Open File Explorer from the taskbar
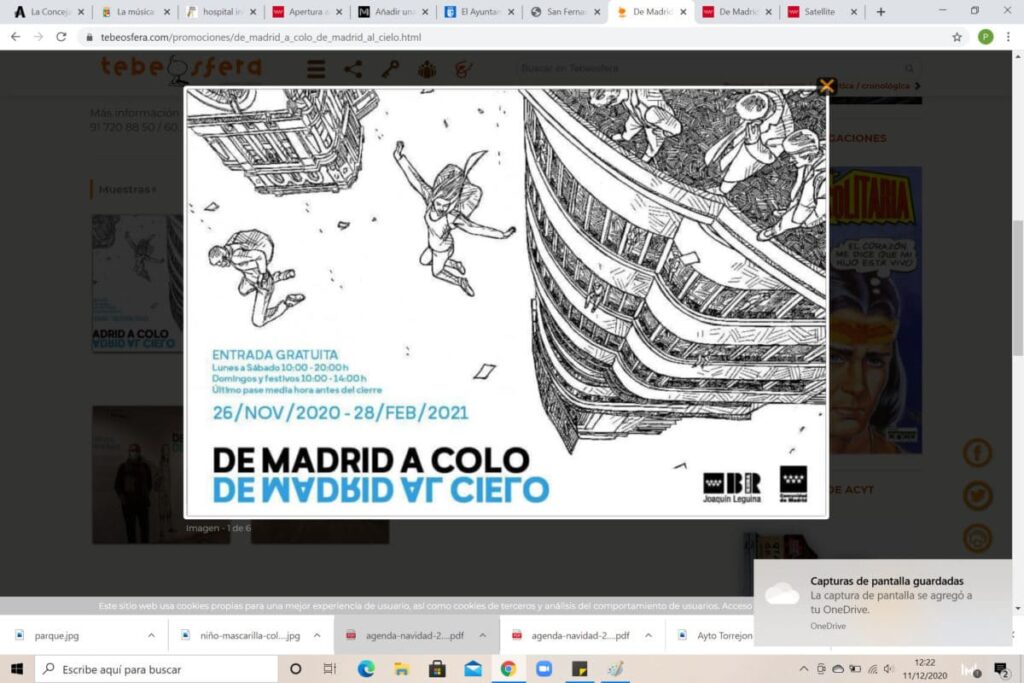This screenshot has width=1024, height=683. pos(401,669)
